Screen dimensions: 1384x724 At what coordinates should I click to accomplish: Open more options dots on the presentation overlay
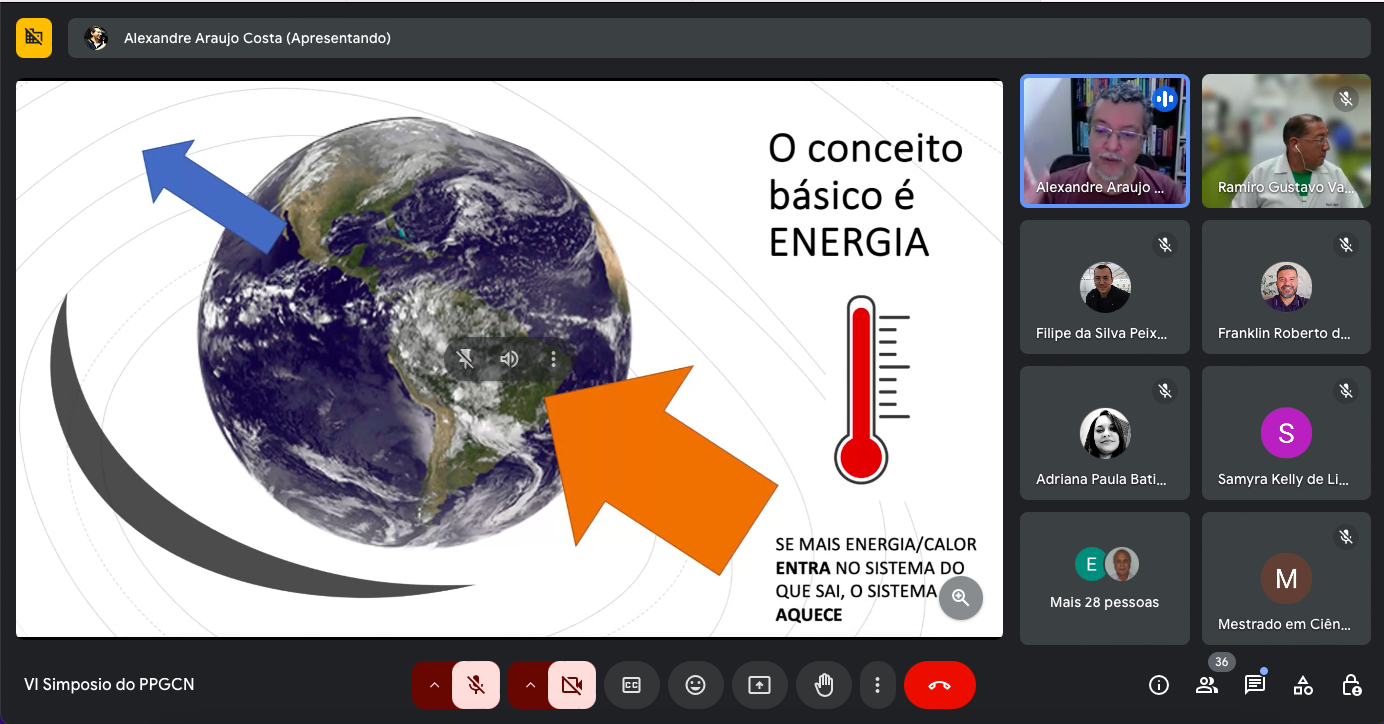click(x=553, y=359)
